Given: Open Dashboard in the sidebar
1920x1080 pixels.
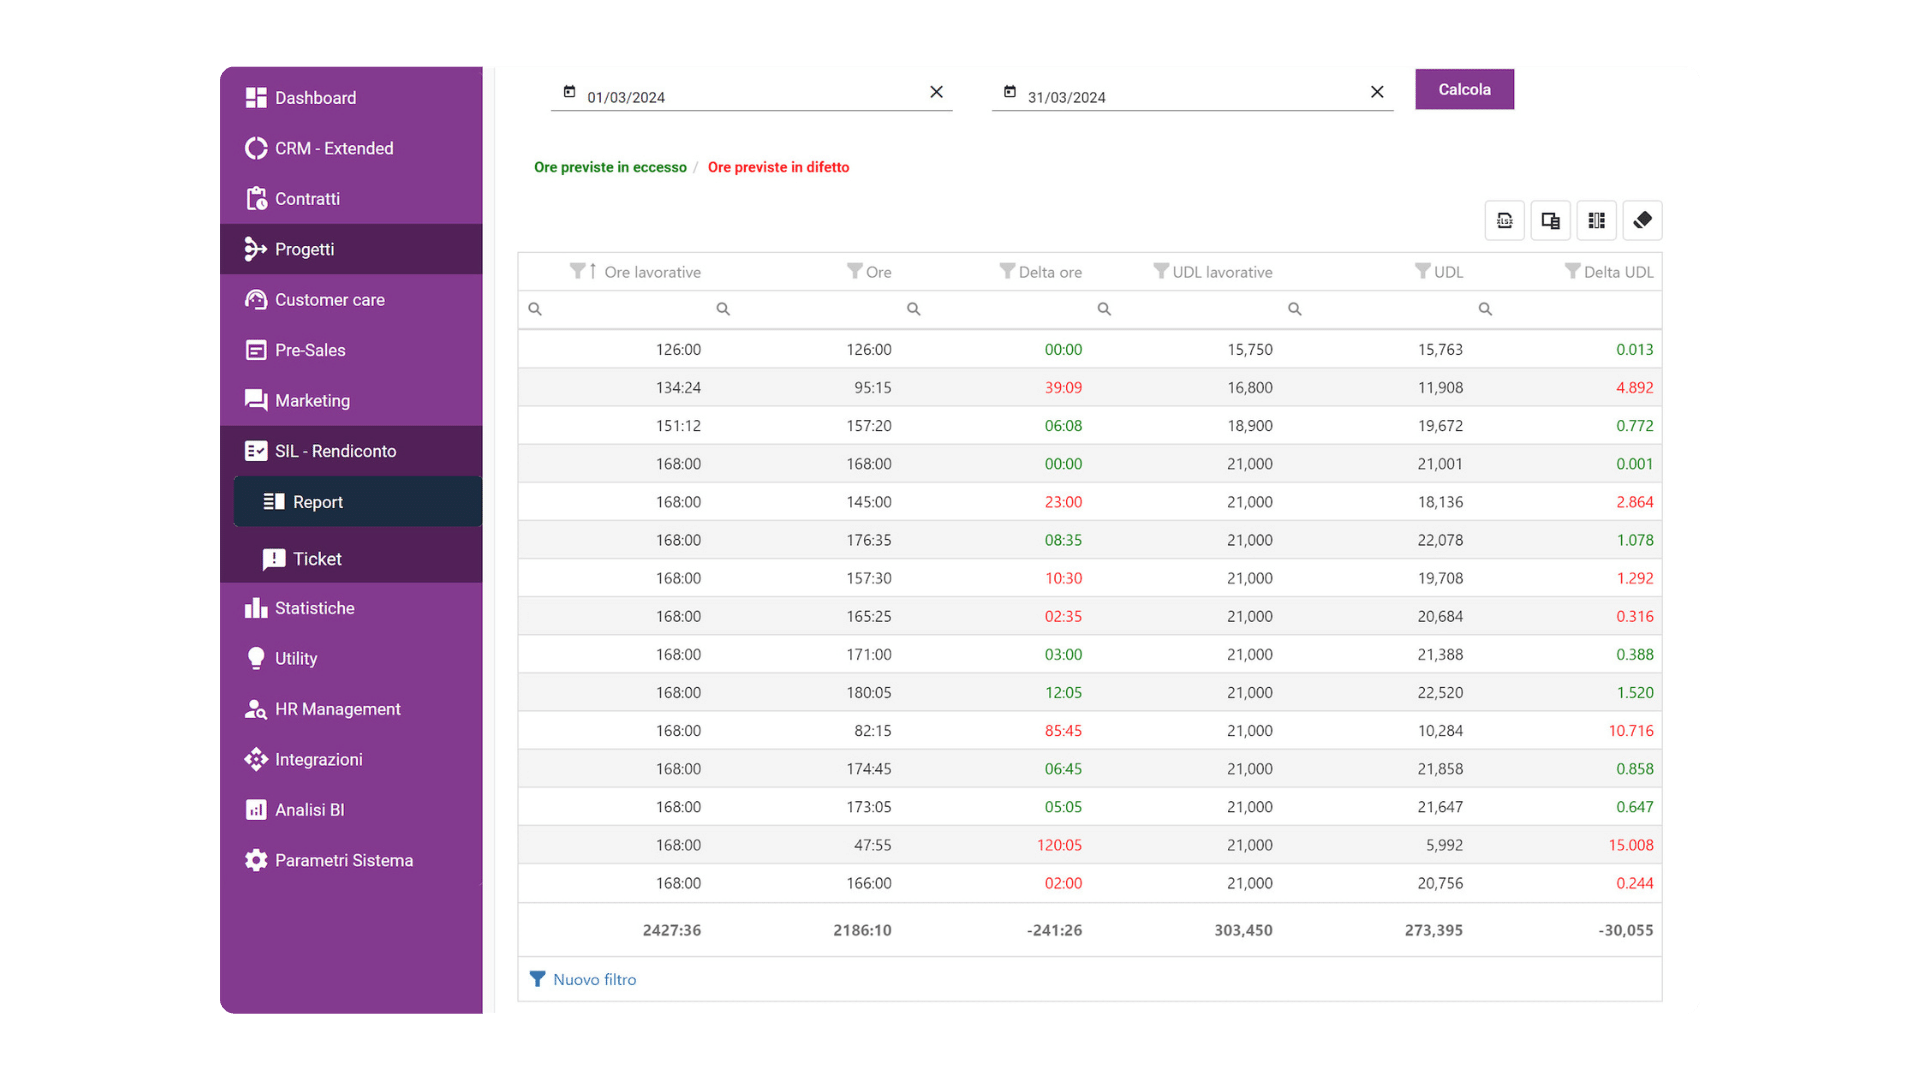Looking at the screenshot, I should [351, 98].
